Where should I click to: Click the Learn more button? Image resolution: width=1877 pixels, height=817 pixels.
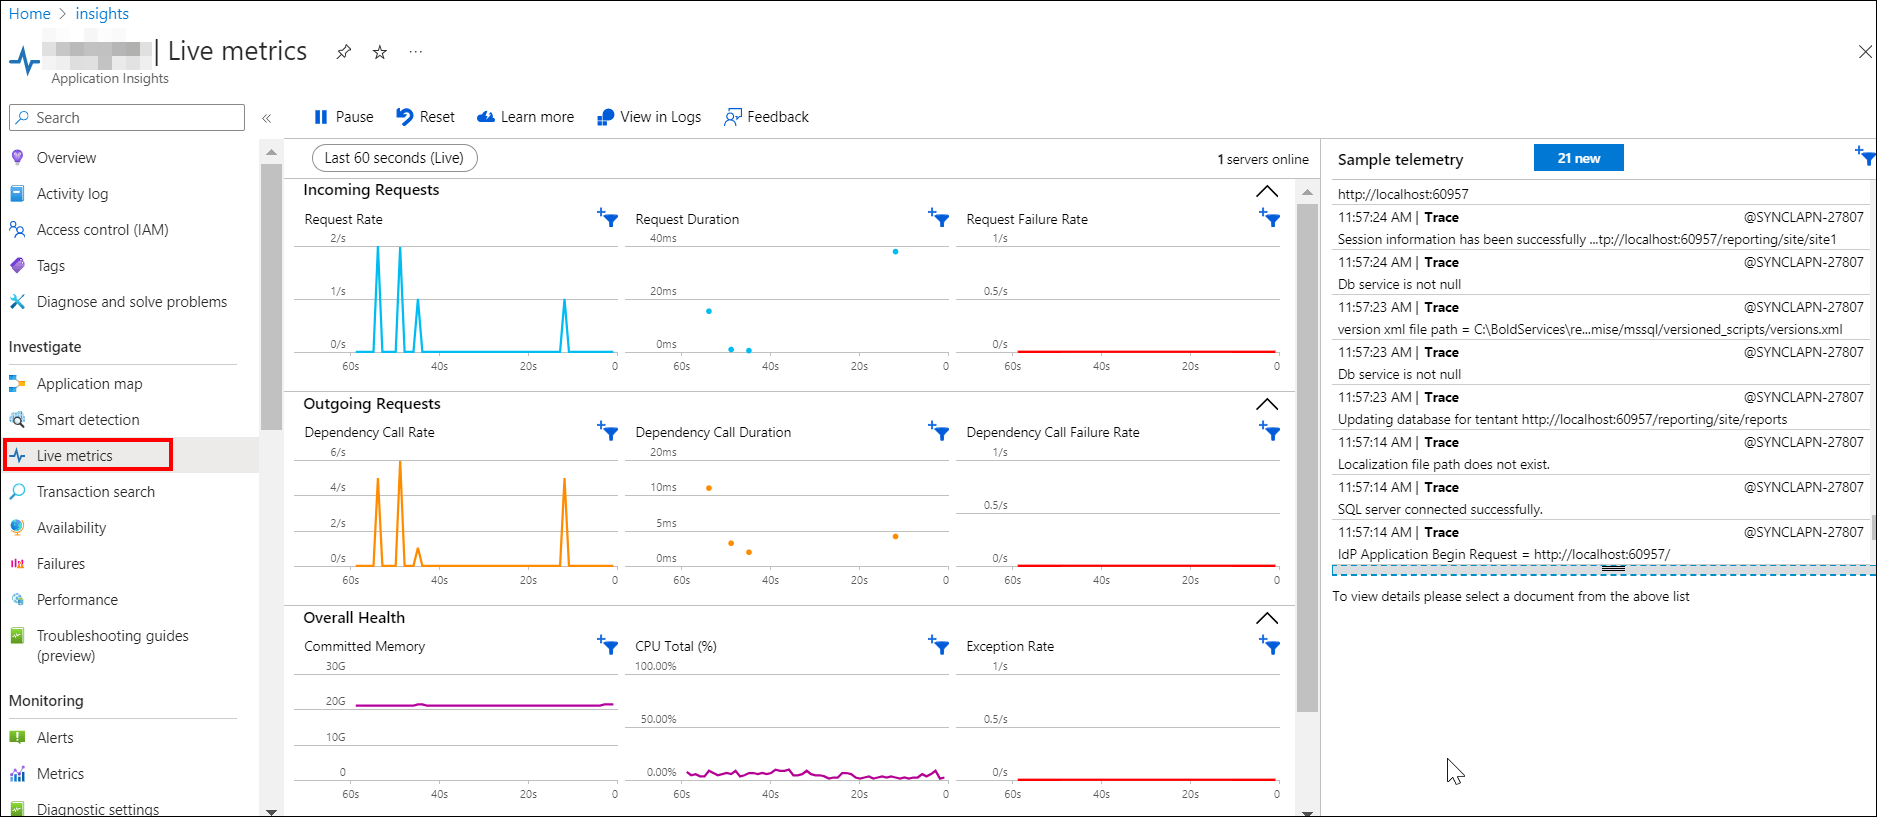point(525,117)
